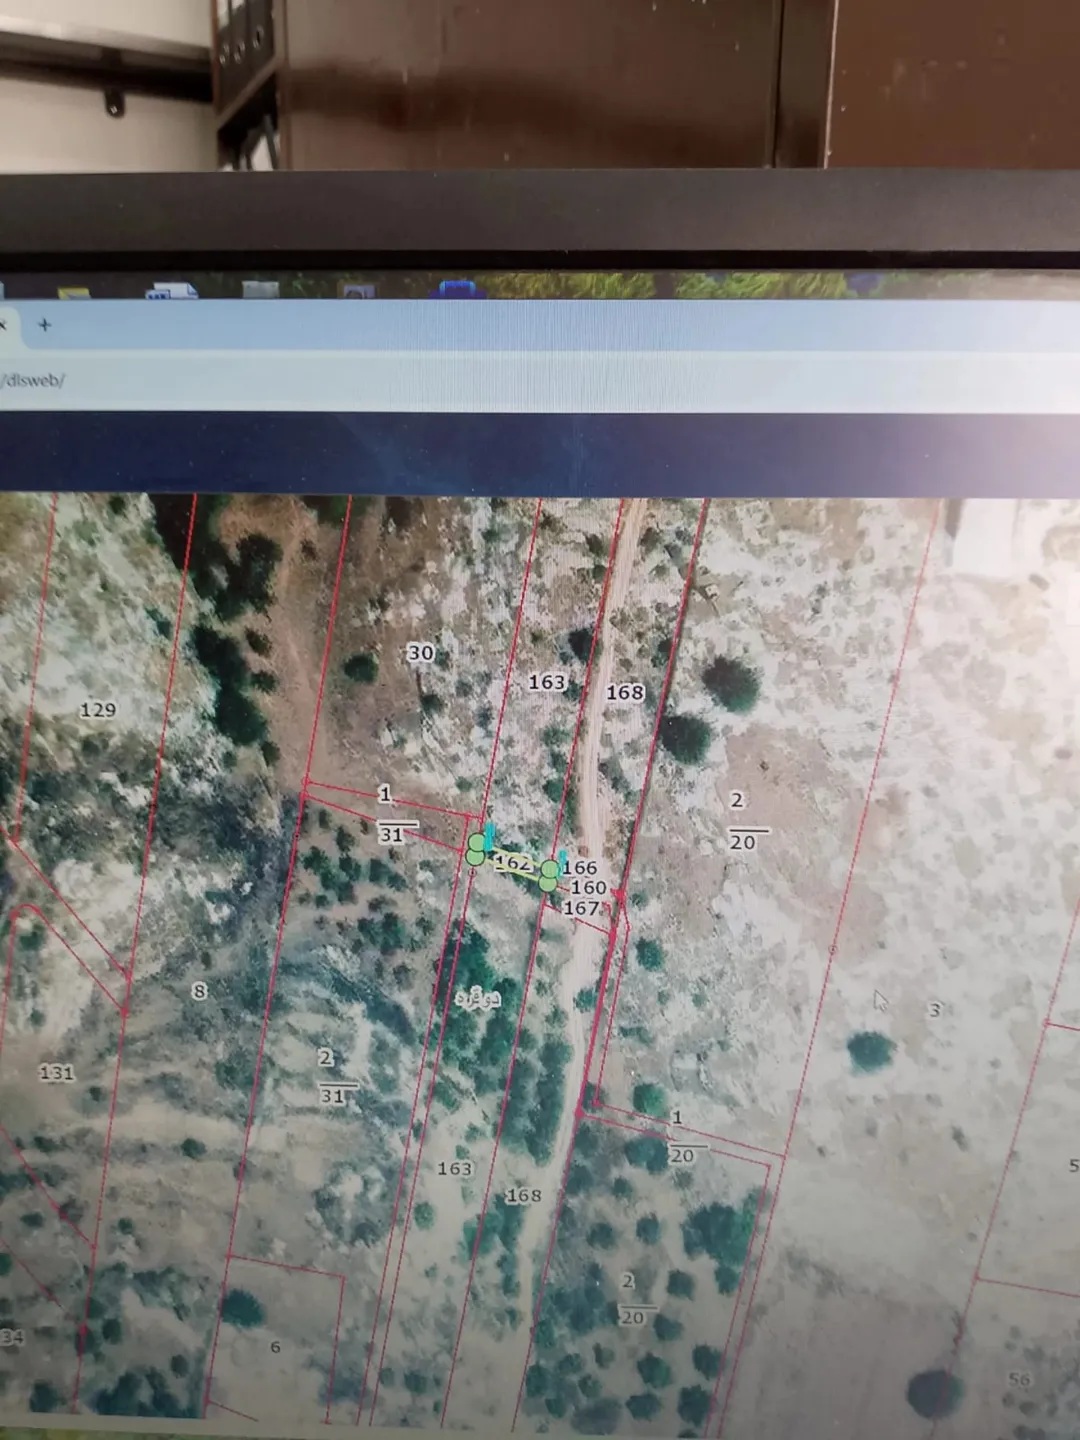Screen dimensions: 1080x1440
Task: Select parcel 160 label
Action: [x=589, y=887]
